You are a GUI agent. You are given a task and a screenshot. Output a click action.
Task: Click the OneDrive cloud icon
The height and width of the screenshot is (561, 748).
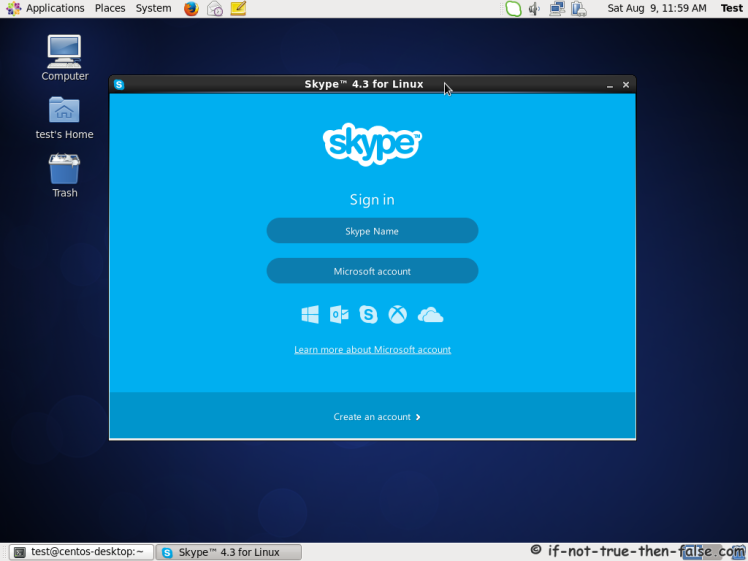[430, 315]
